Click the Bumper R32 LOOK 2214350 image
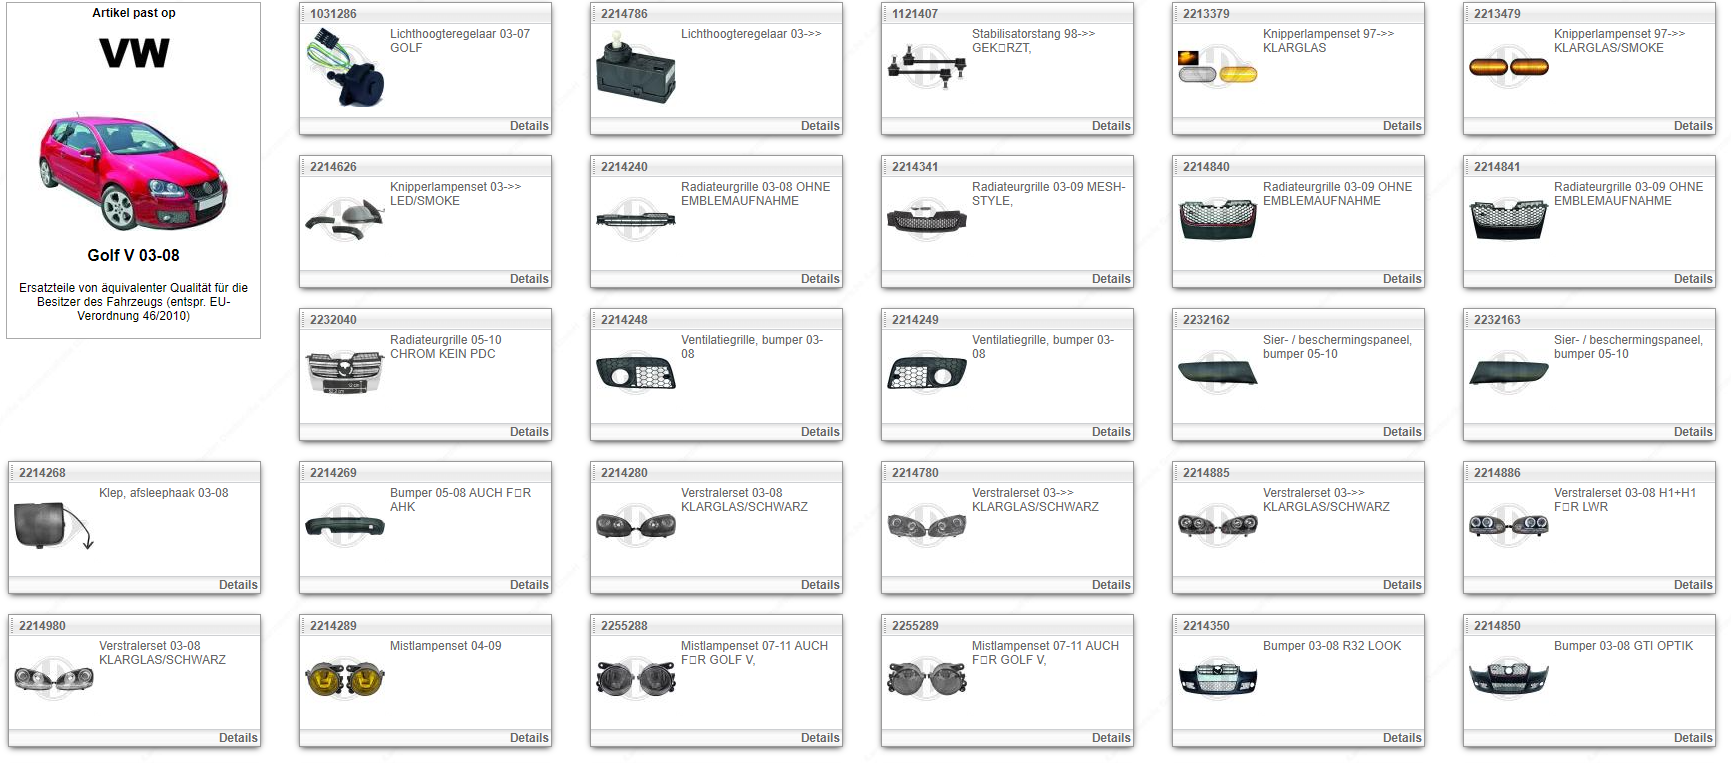Screen dimensions: 1731x763 point(1217,678)
